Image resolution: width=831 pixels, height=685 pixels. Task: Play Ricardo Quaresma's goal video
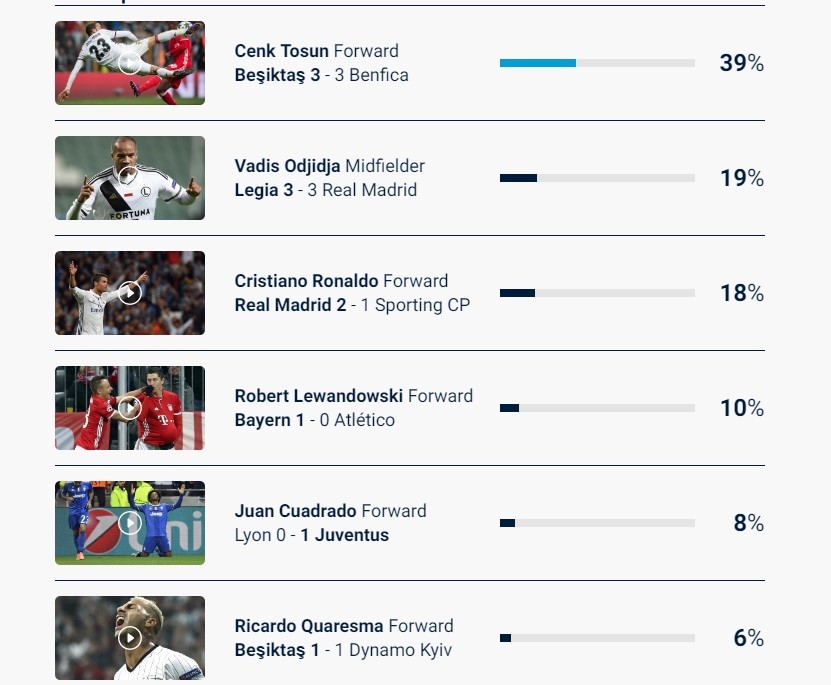pos(130,637)
